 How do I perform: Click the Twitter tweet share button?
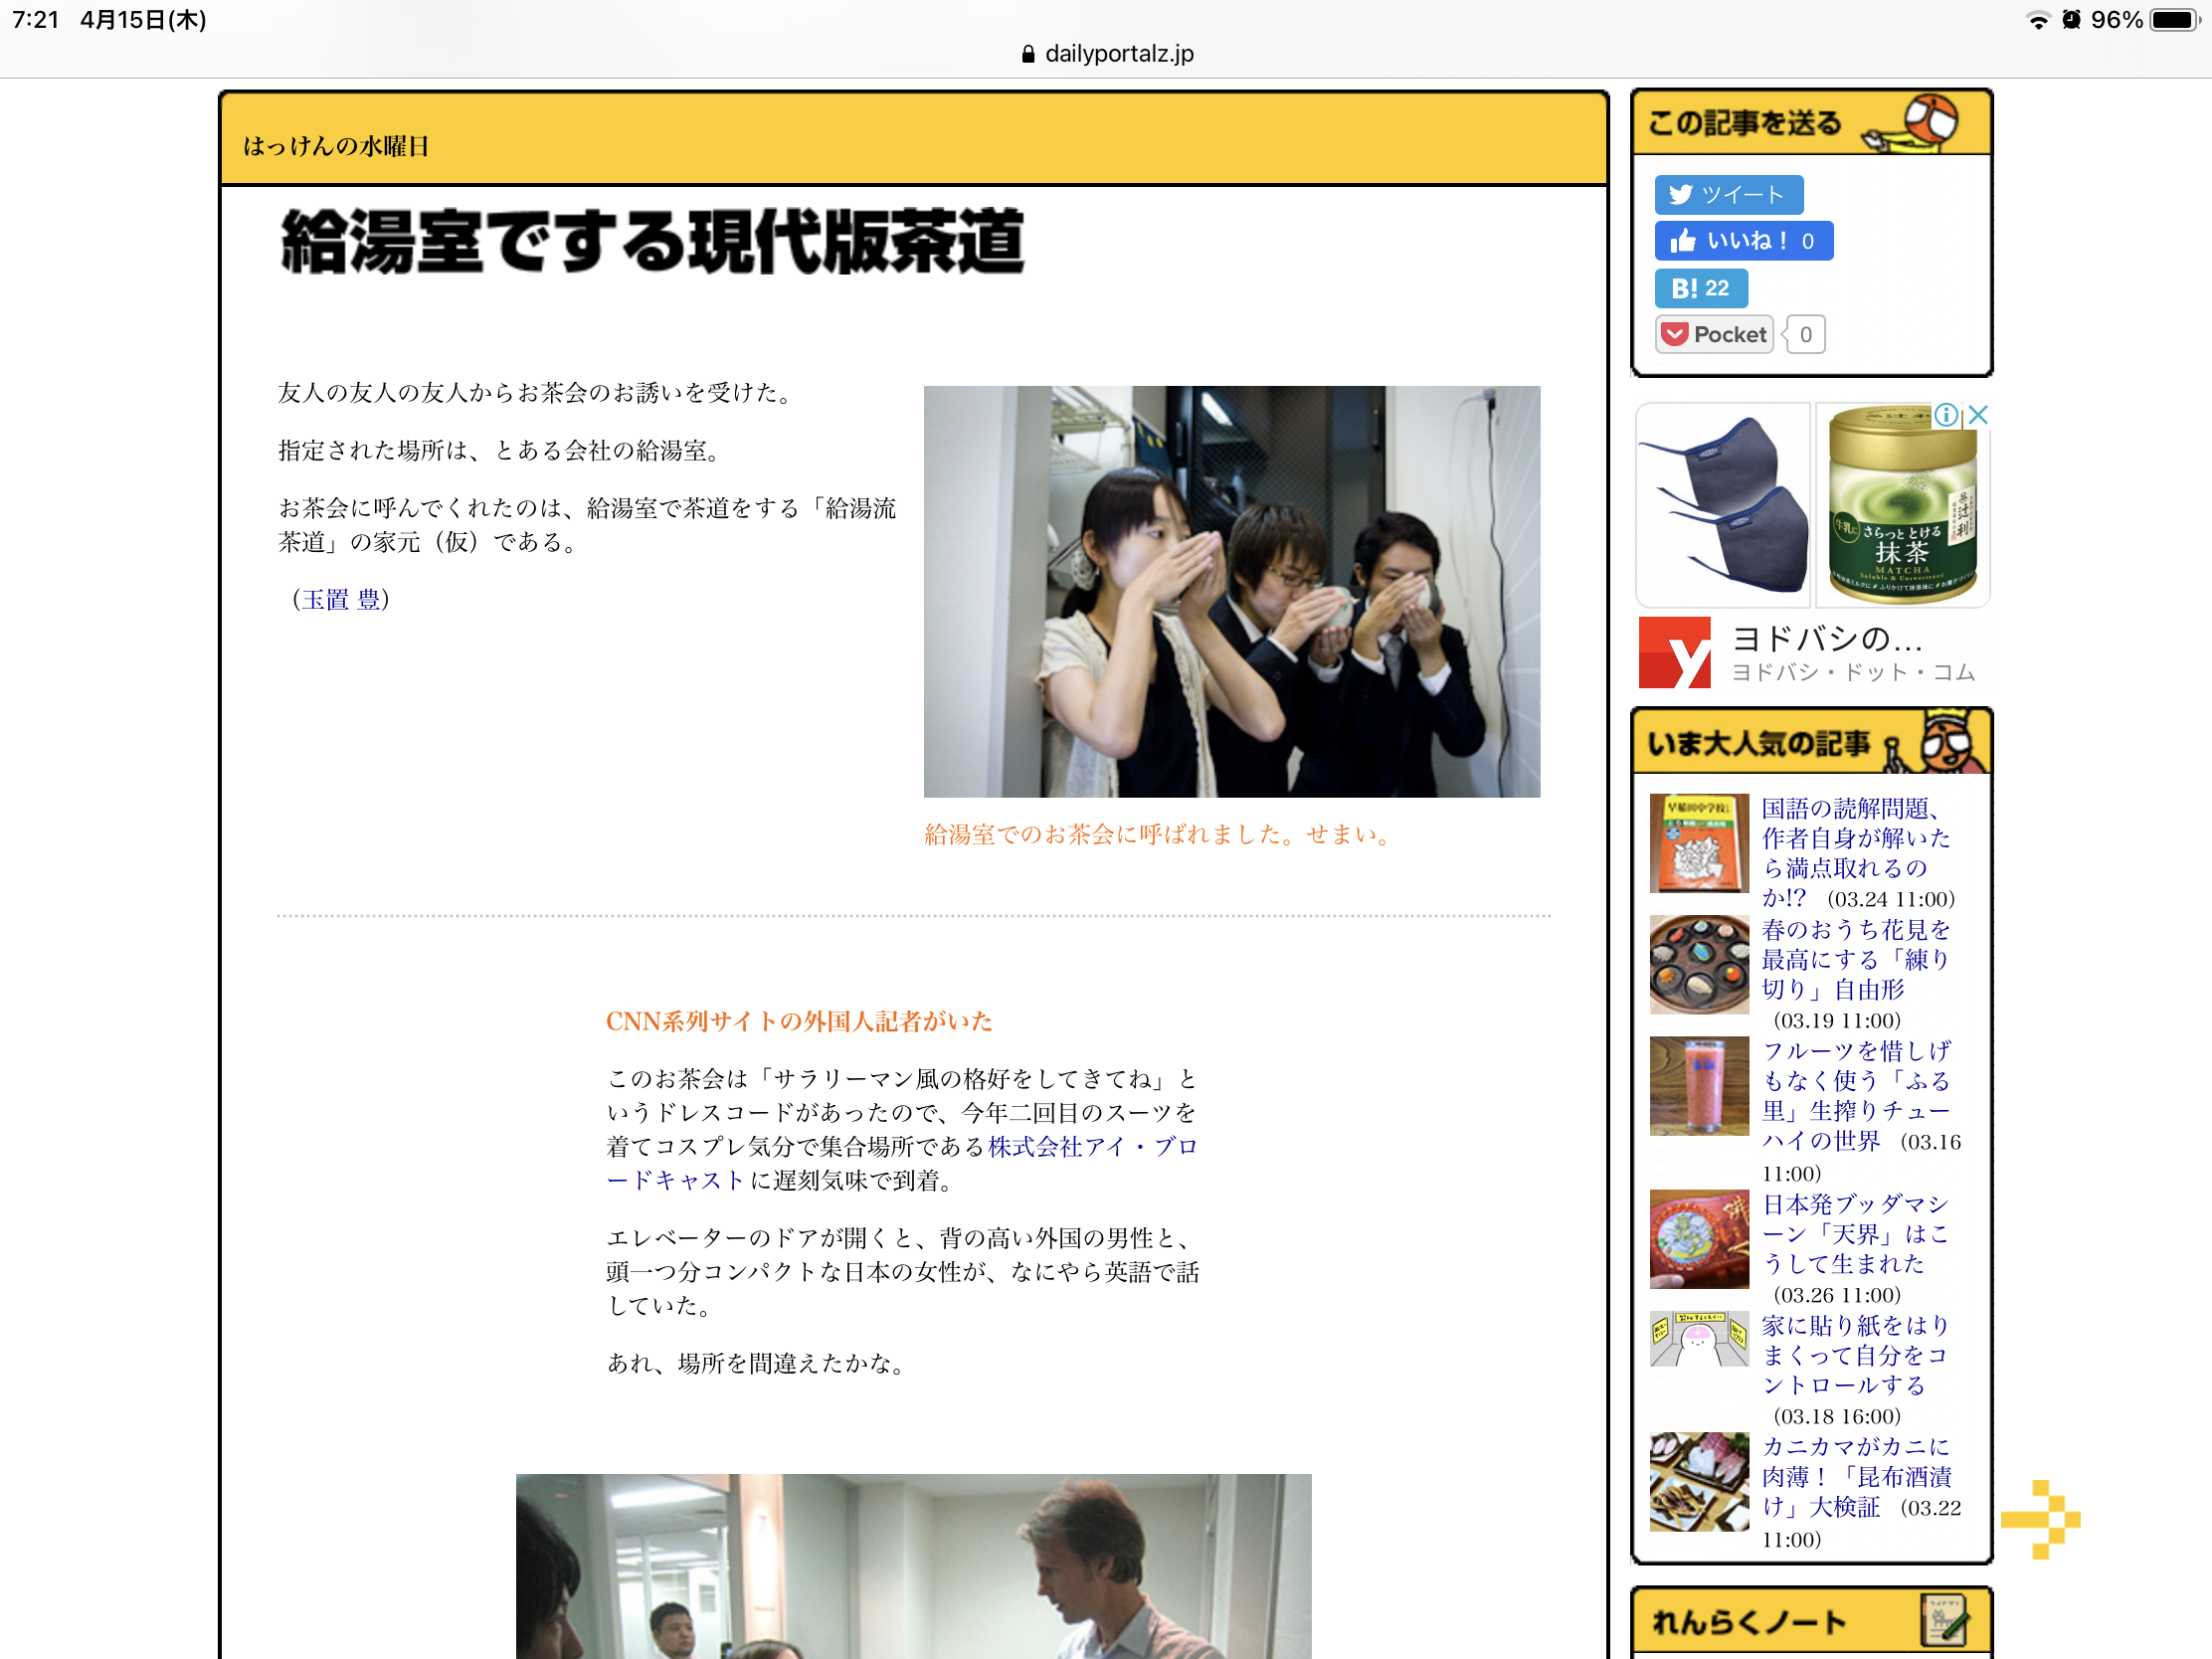[1728, 194]
